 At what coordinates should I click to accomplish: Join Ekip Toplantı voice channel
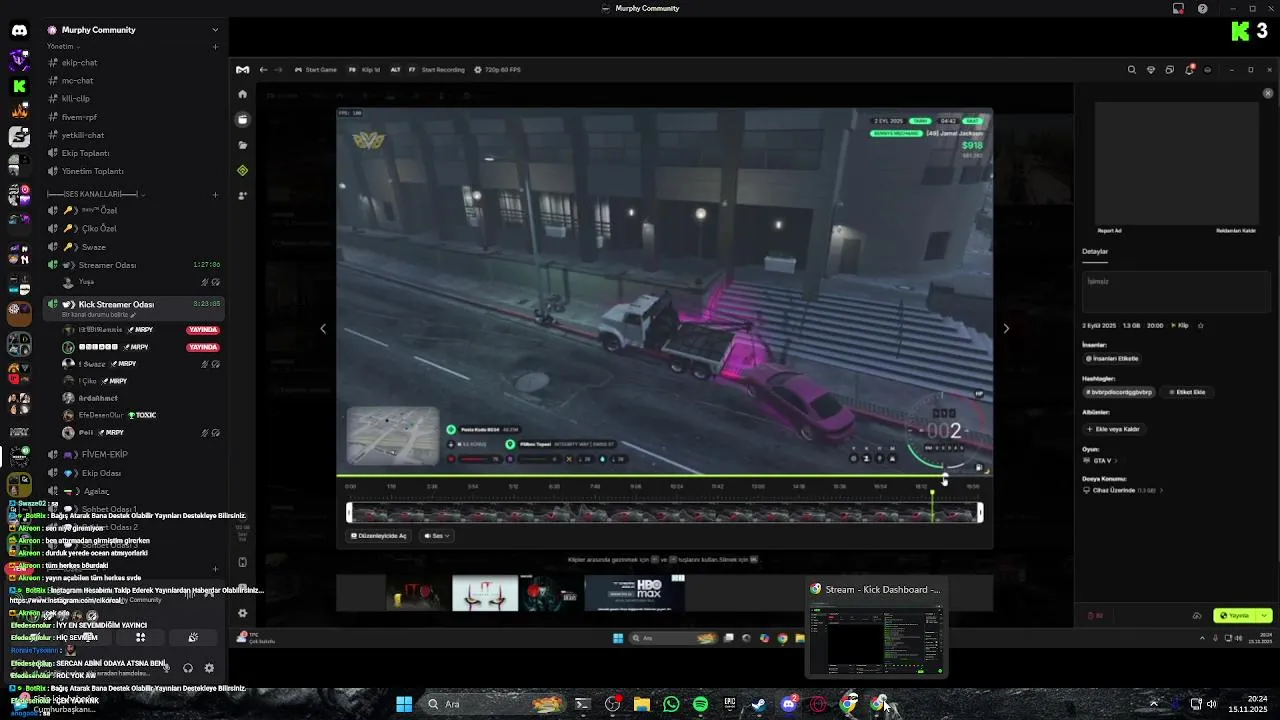[133, 153]
